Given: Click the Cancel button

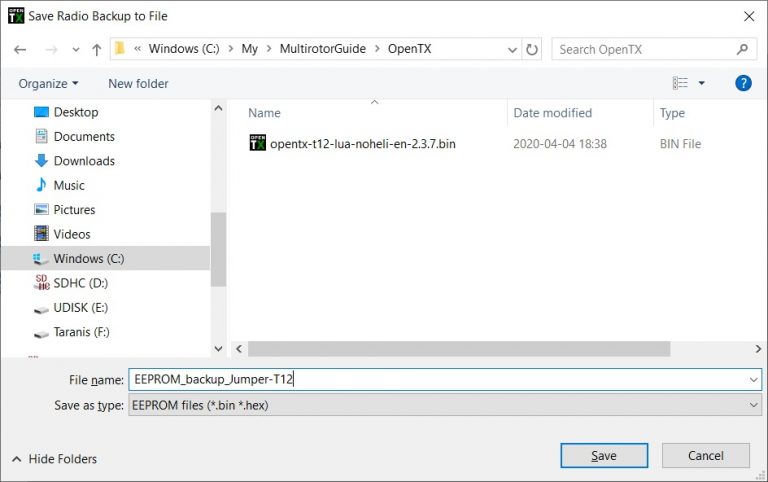Looking at the screenshot, I should [705, 456].
